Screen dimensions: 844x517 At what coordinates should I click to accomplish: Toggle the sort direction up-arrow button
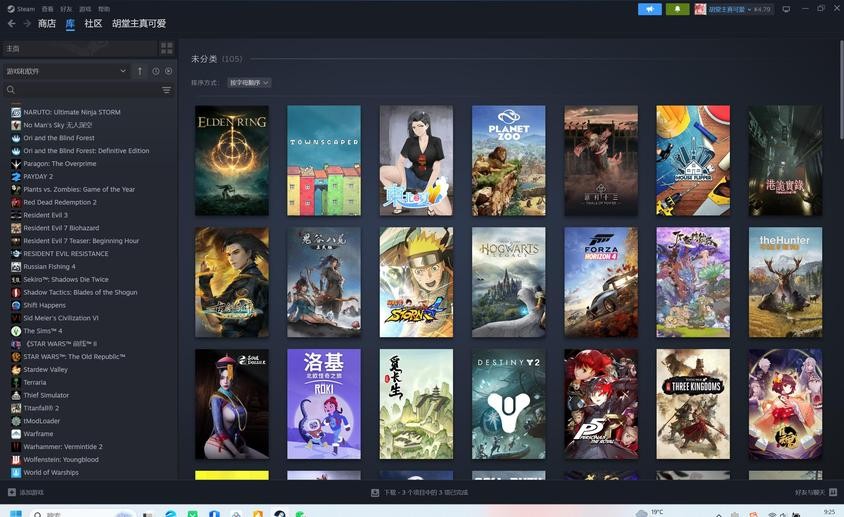140,71
